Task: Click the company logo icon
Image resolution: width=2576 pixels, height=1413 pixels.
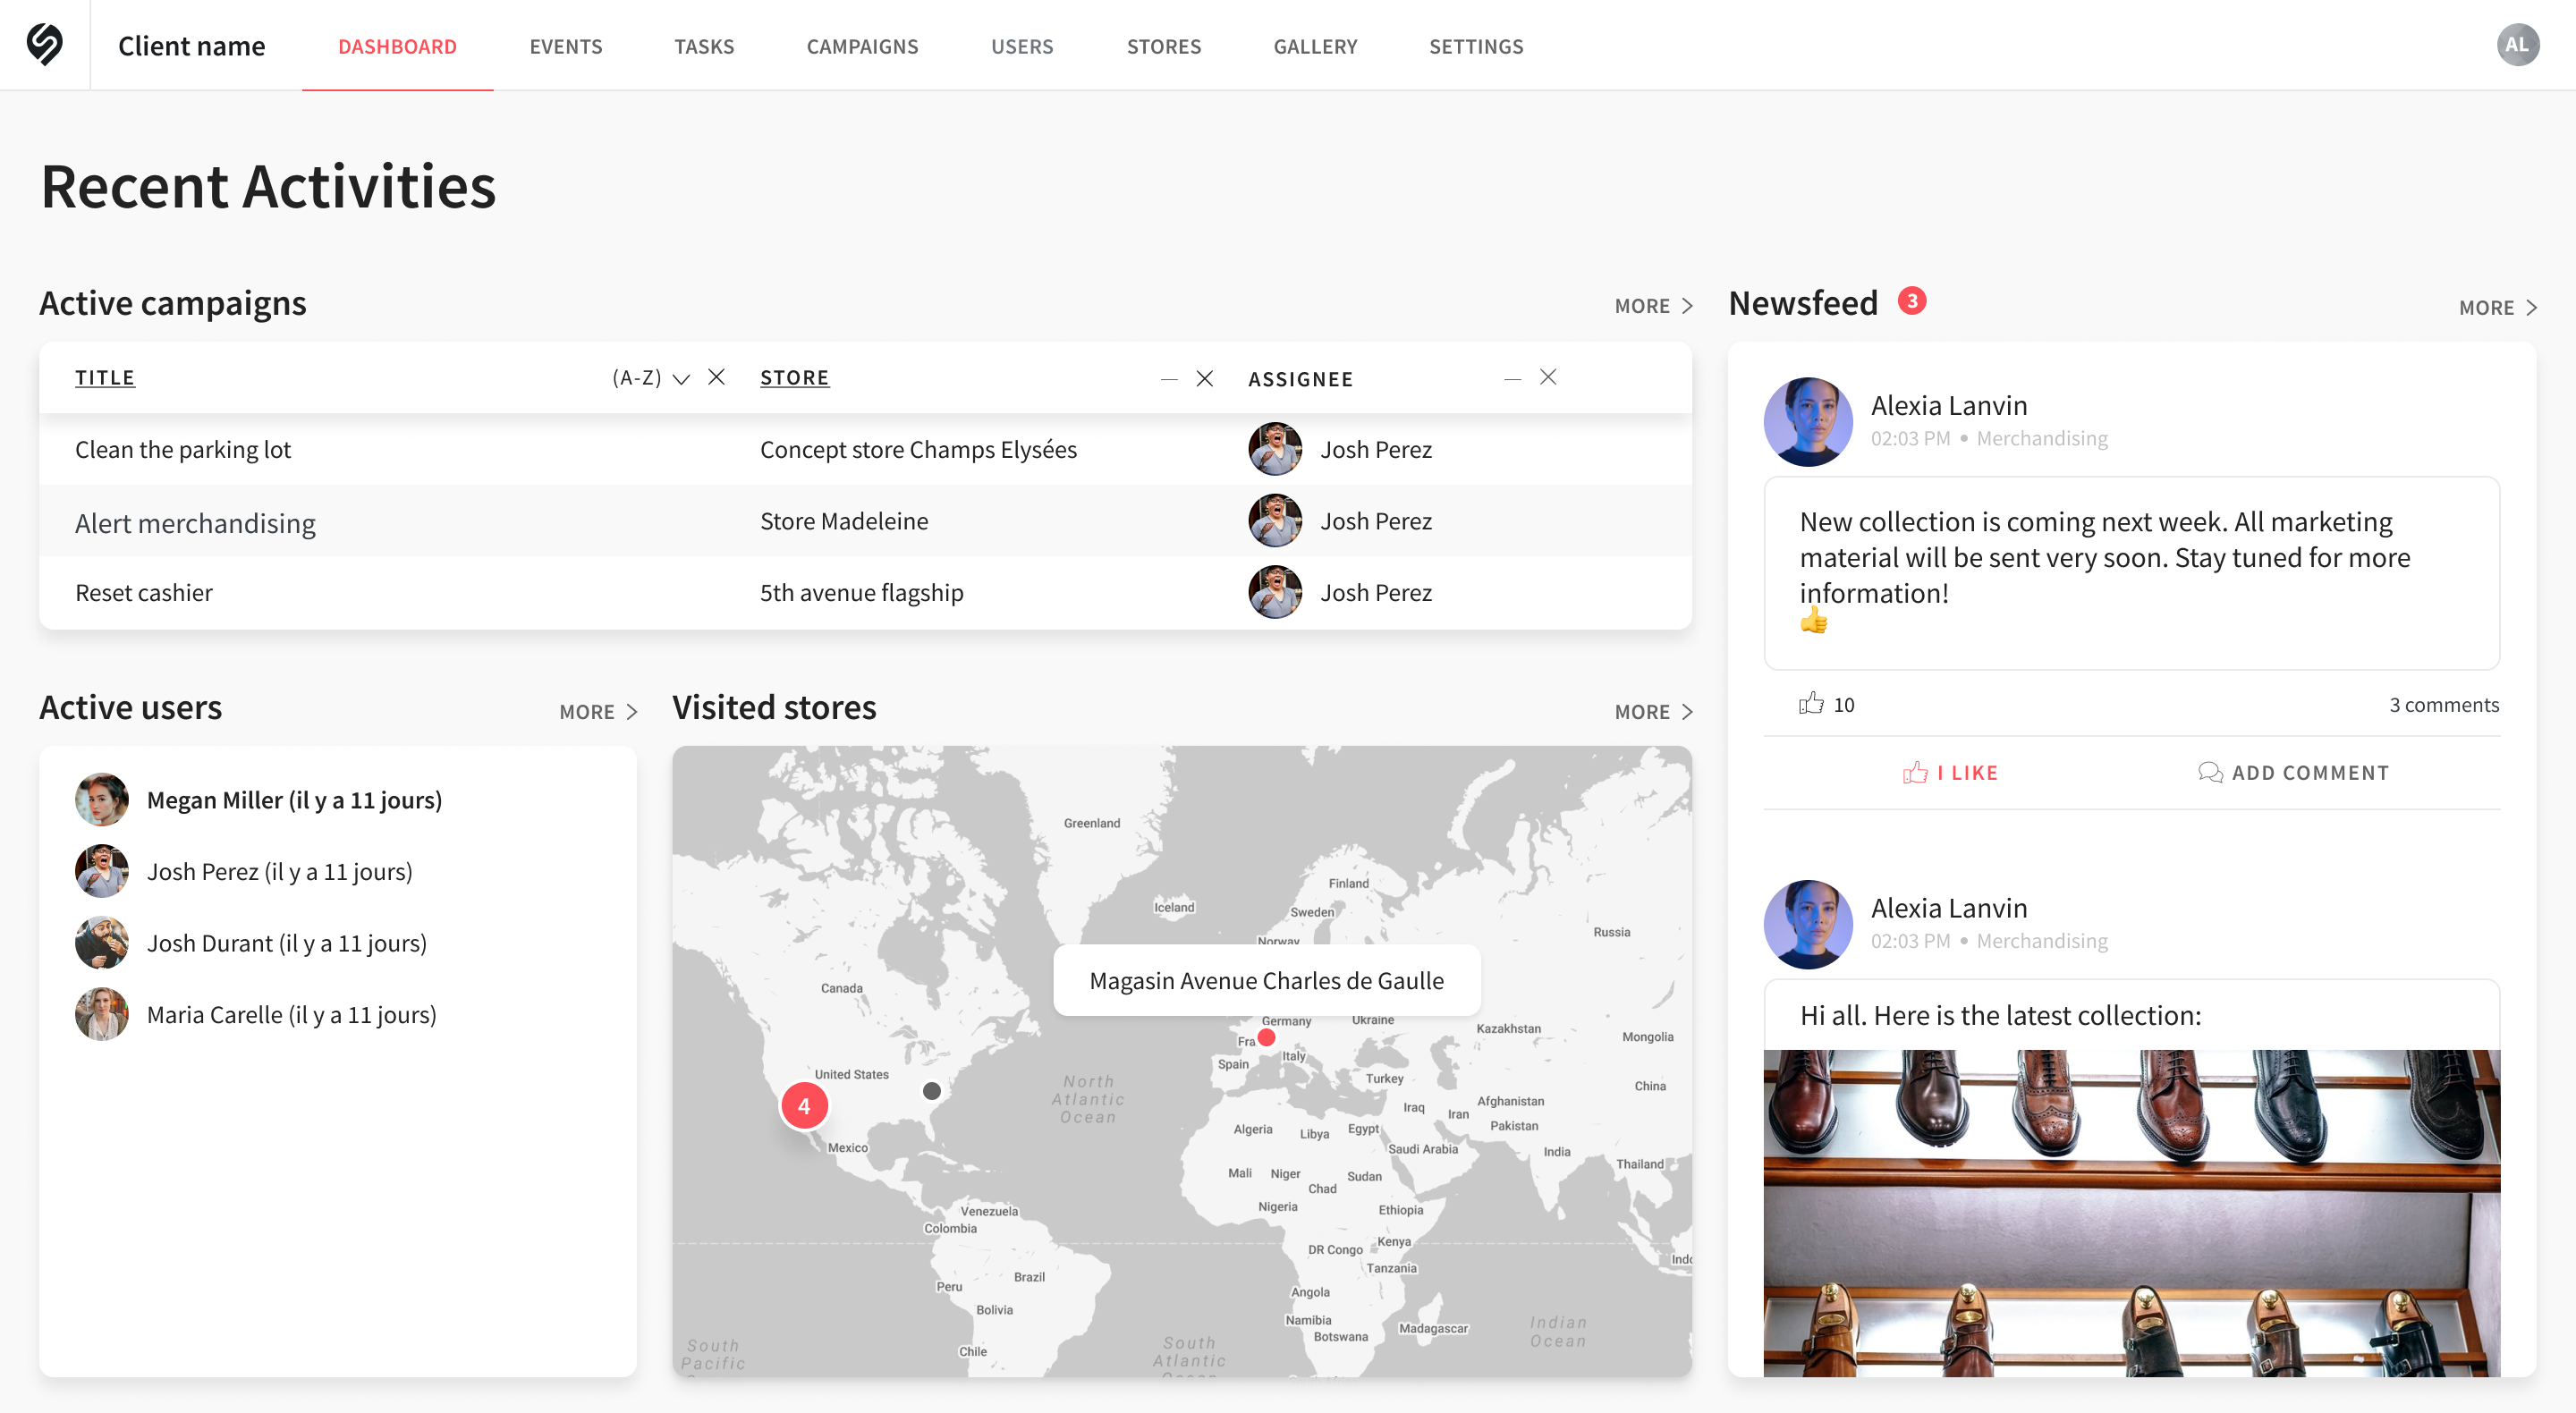Action: tap(45, 45)
